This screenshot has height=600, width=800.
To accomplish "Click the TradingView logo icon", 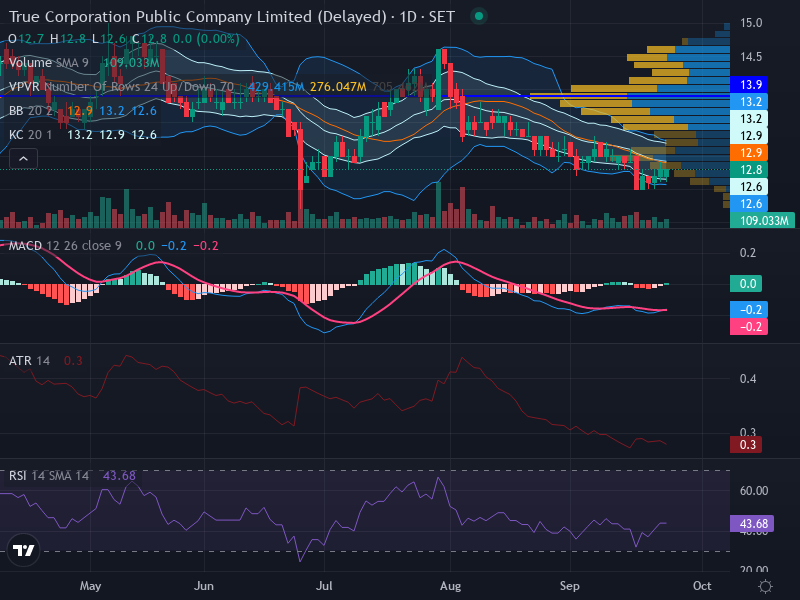I will point(23,550).
